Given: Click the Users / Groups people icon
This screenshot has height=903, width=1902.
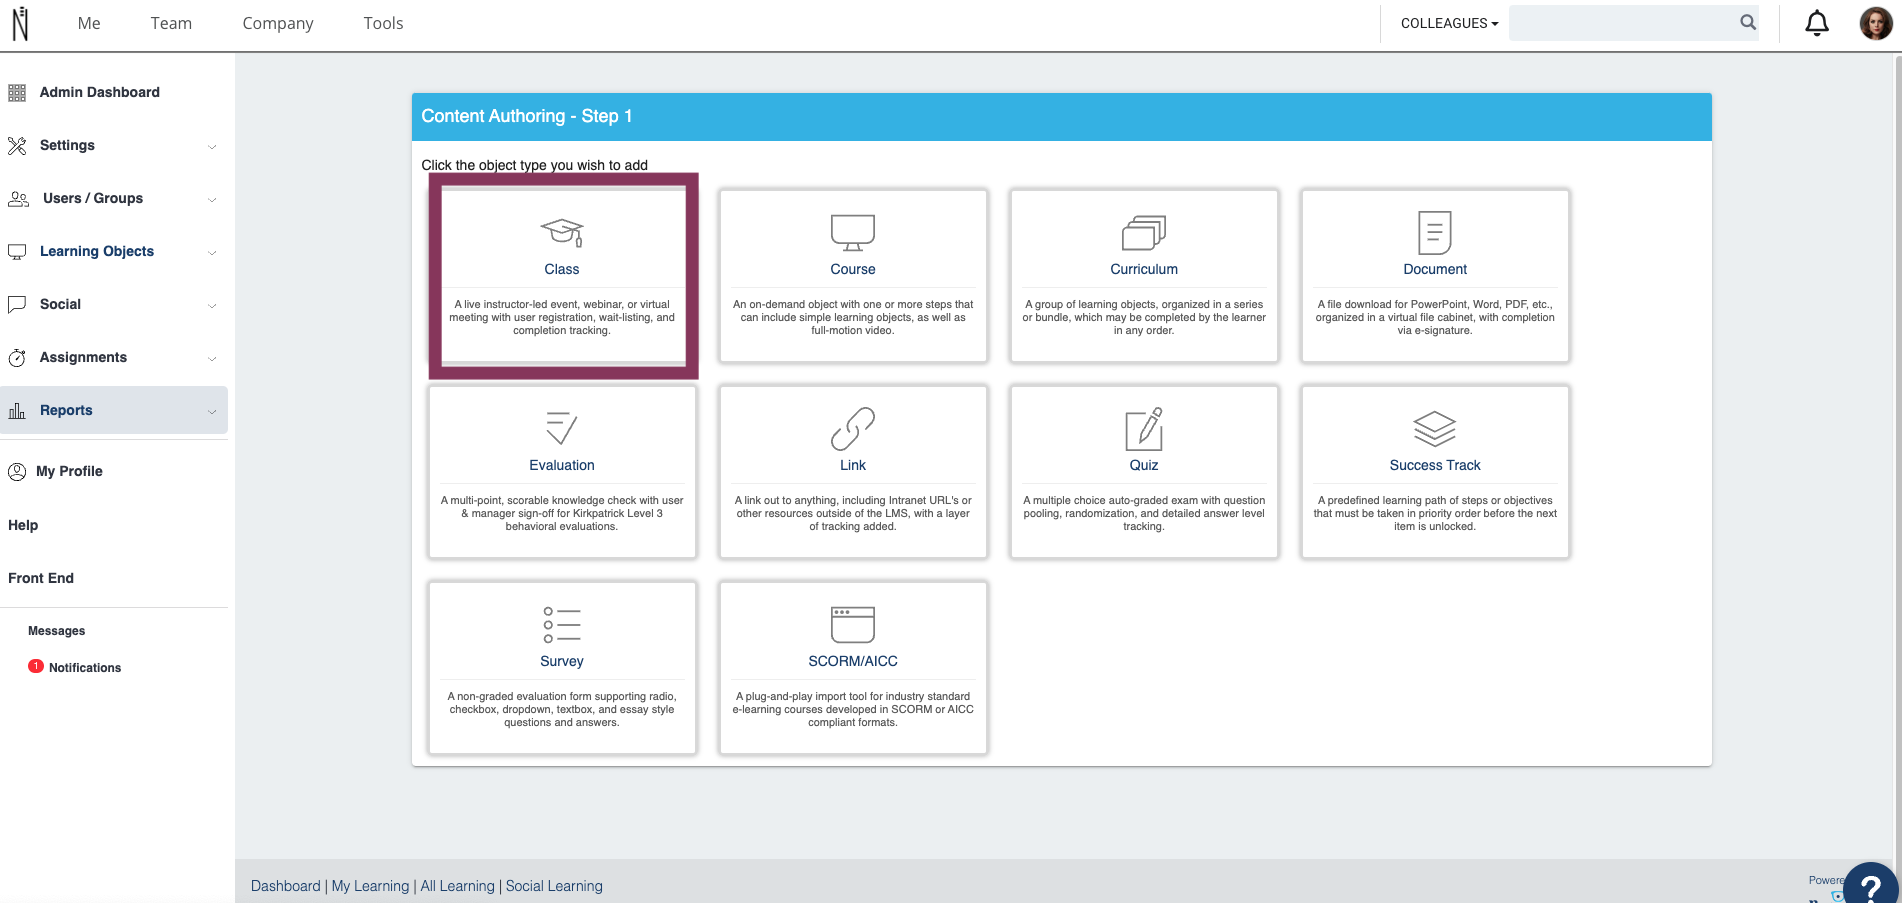Looking at the screenshot, I should (x=18, y=199).
